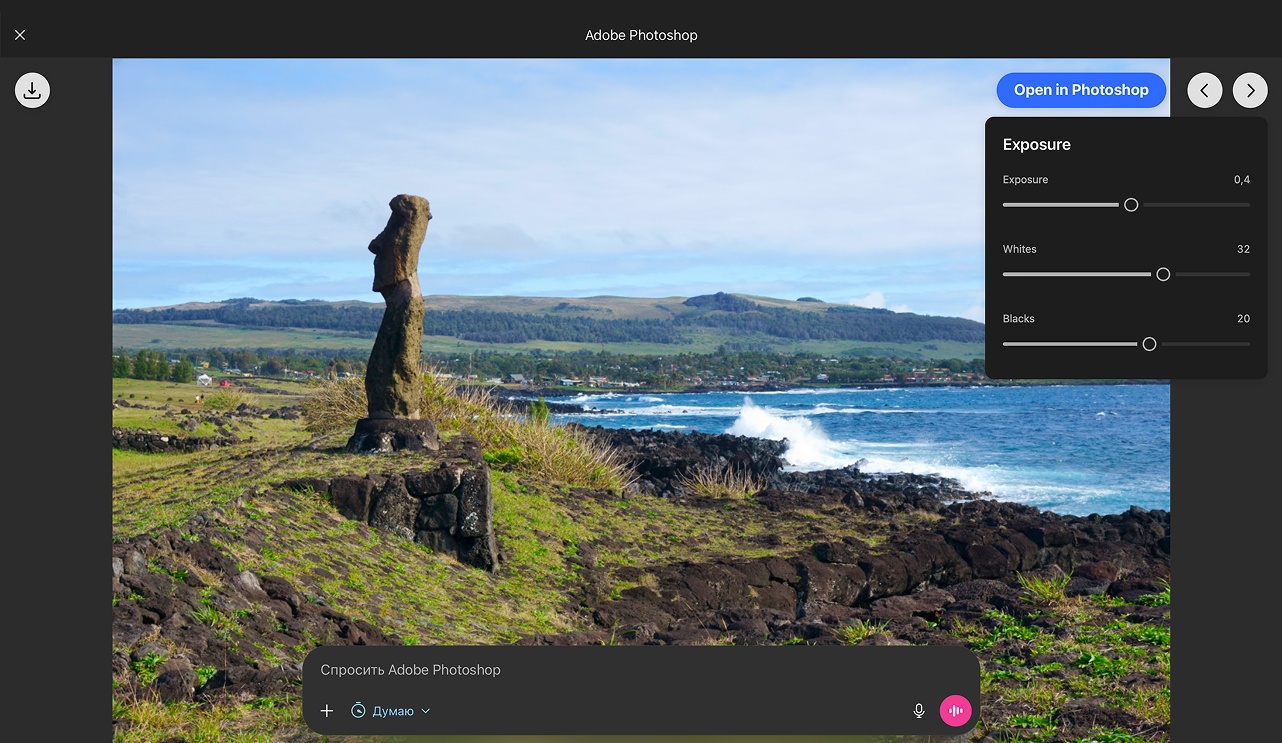
Task: Click the Whites value 32
Action: coord(1243,249)
